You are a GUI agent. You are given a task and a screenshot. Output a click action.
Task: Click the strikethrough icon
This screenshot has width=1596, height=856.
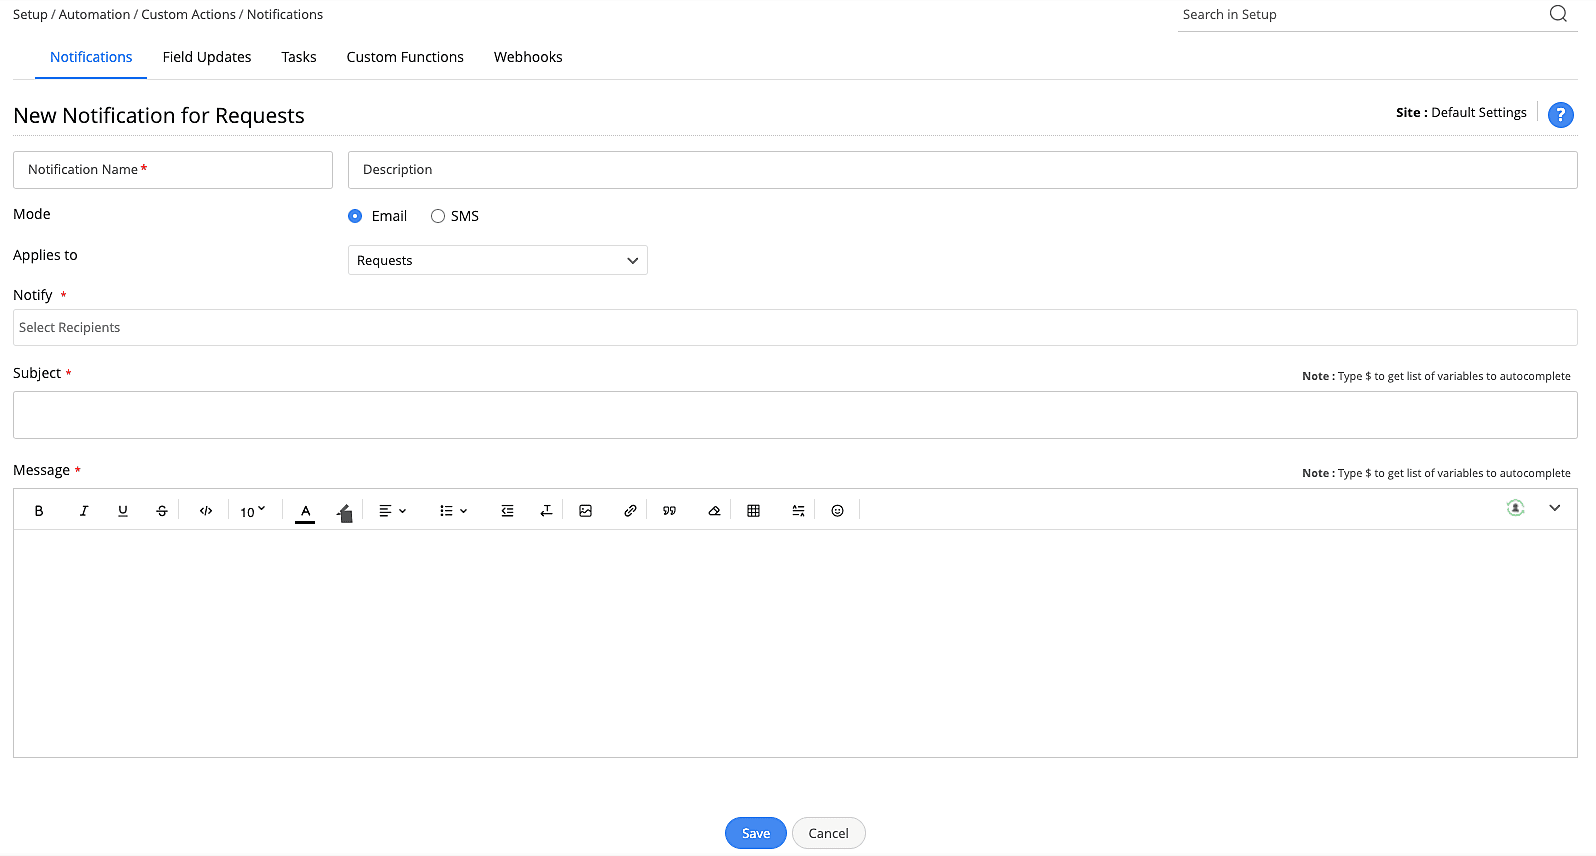pyautogui.click(x=162, y=511)
